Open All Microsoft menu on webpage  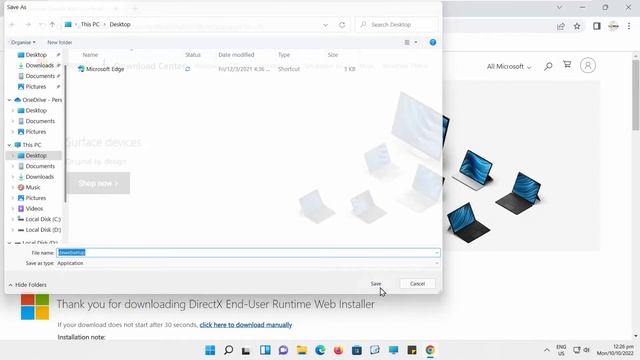[509, 67]
